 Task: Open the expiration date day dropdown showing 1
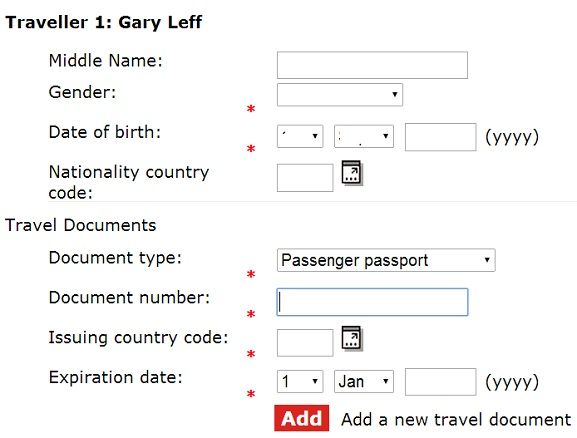click(300, 381)
